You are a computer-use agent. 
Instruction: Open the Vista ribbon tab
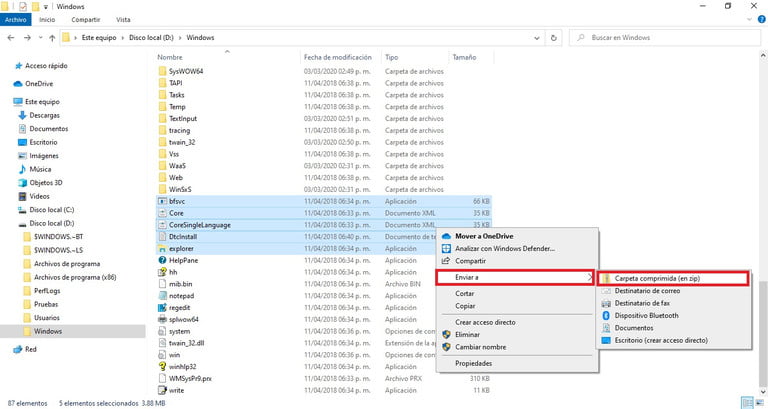[x=123, y=20]
